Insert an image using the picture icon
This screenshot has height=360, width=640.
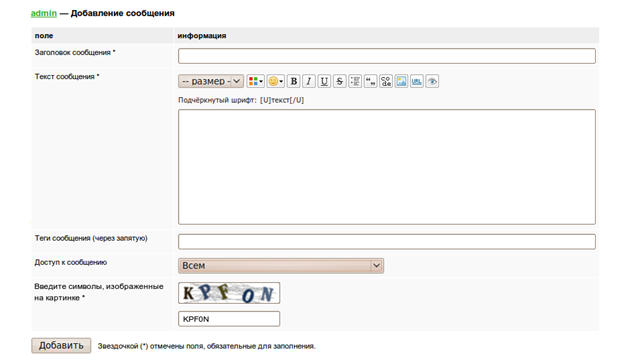401,81
